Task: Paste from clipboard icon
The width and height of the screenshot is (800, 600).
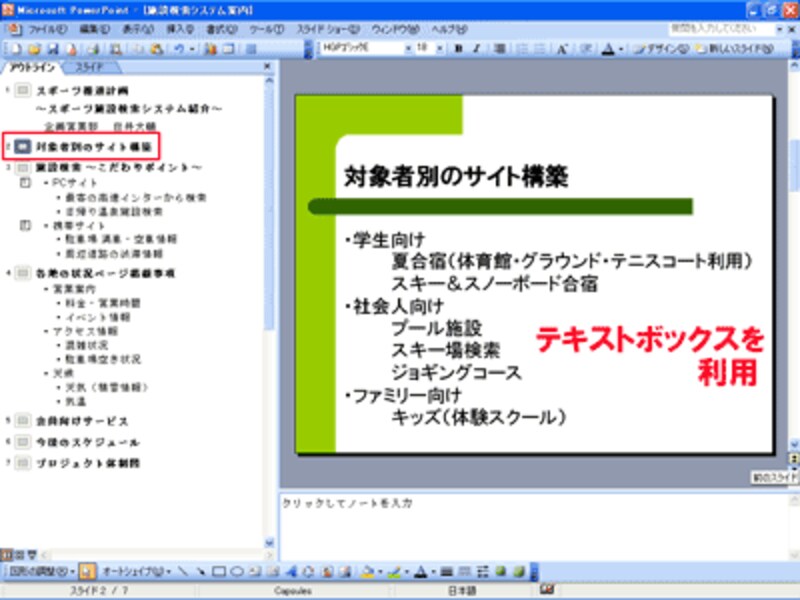Action: click(157, 49)
